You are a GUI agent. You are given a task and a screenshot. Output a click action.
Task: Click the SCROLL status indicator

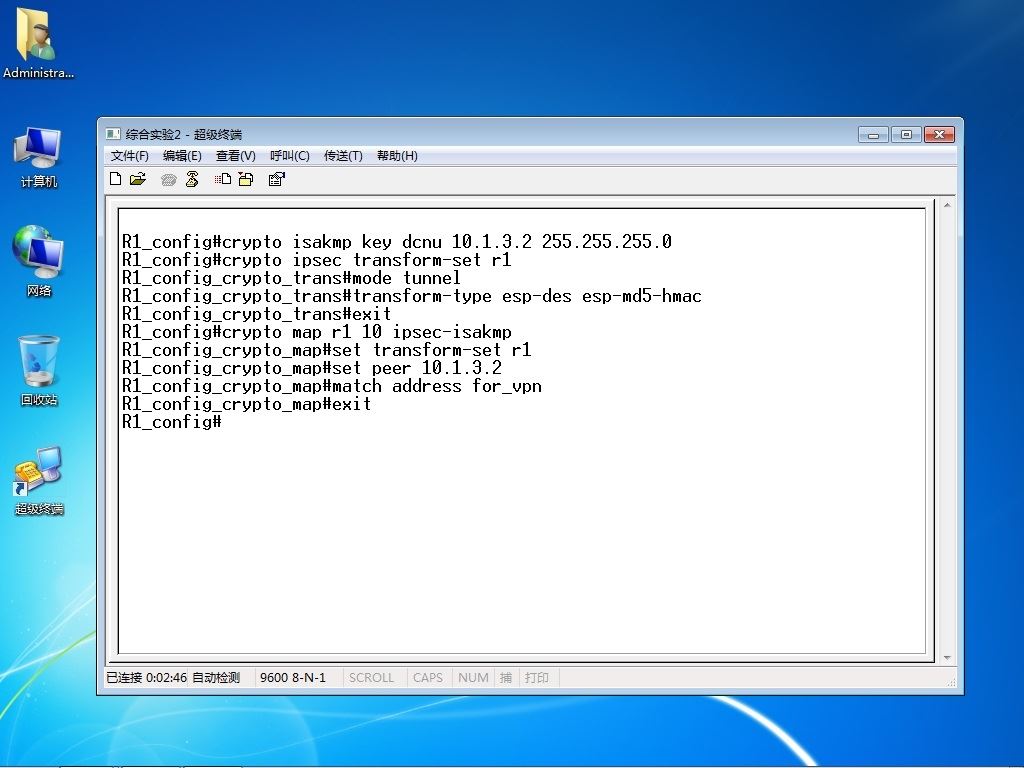click(371, 677)
